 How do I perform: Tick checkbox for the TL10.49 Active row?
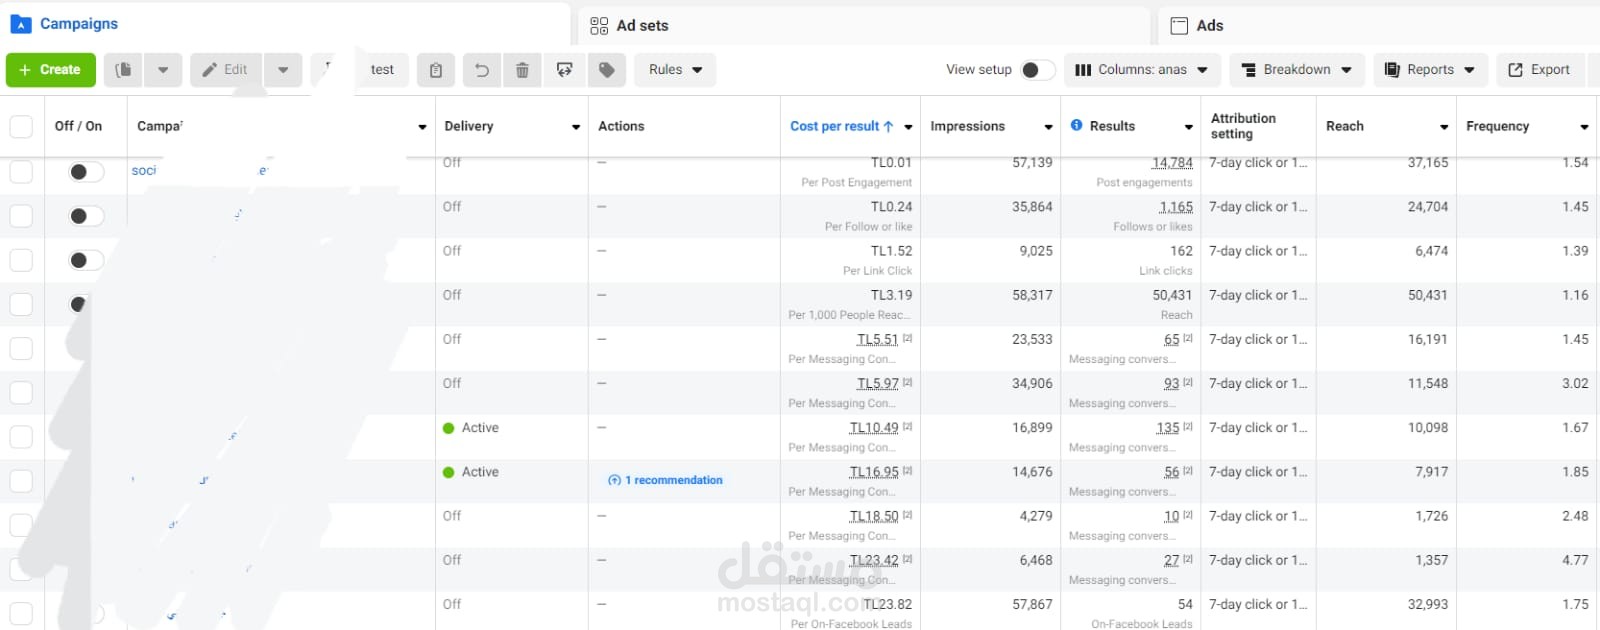pyautogui.click(x=21, y=436)
